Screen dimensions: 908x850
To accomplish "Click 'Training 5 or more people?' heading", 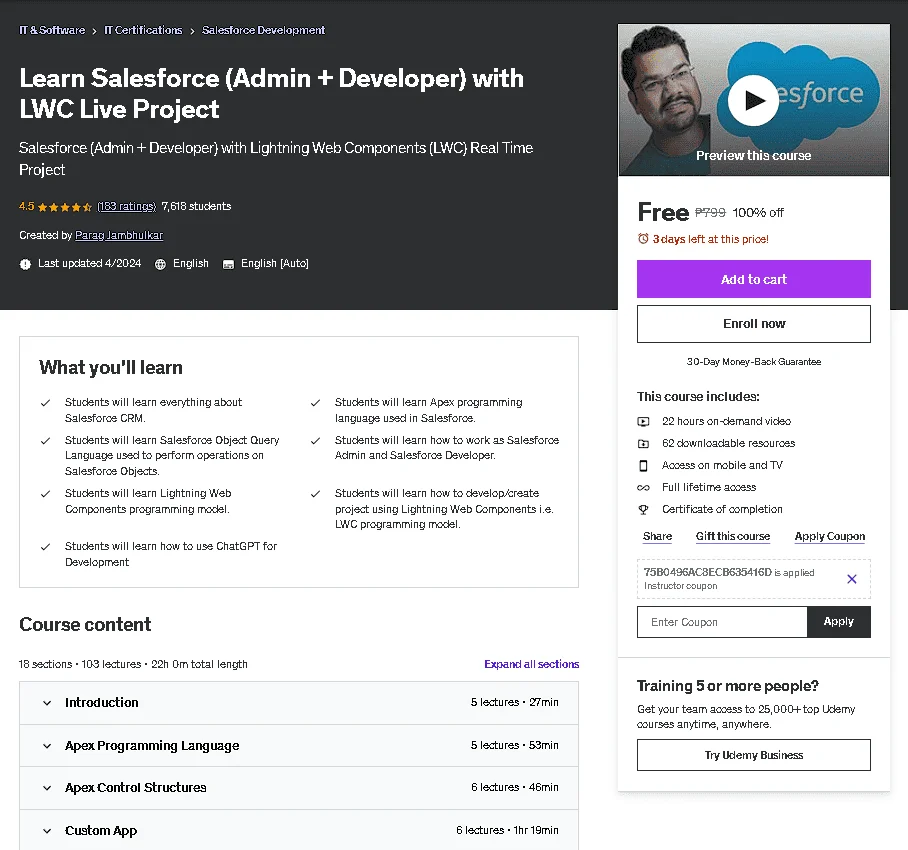I will point(727,686).
